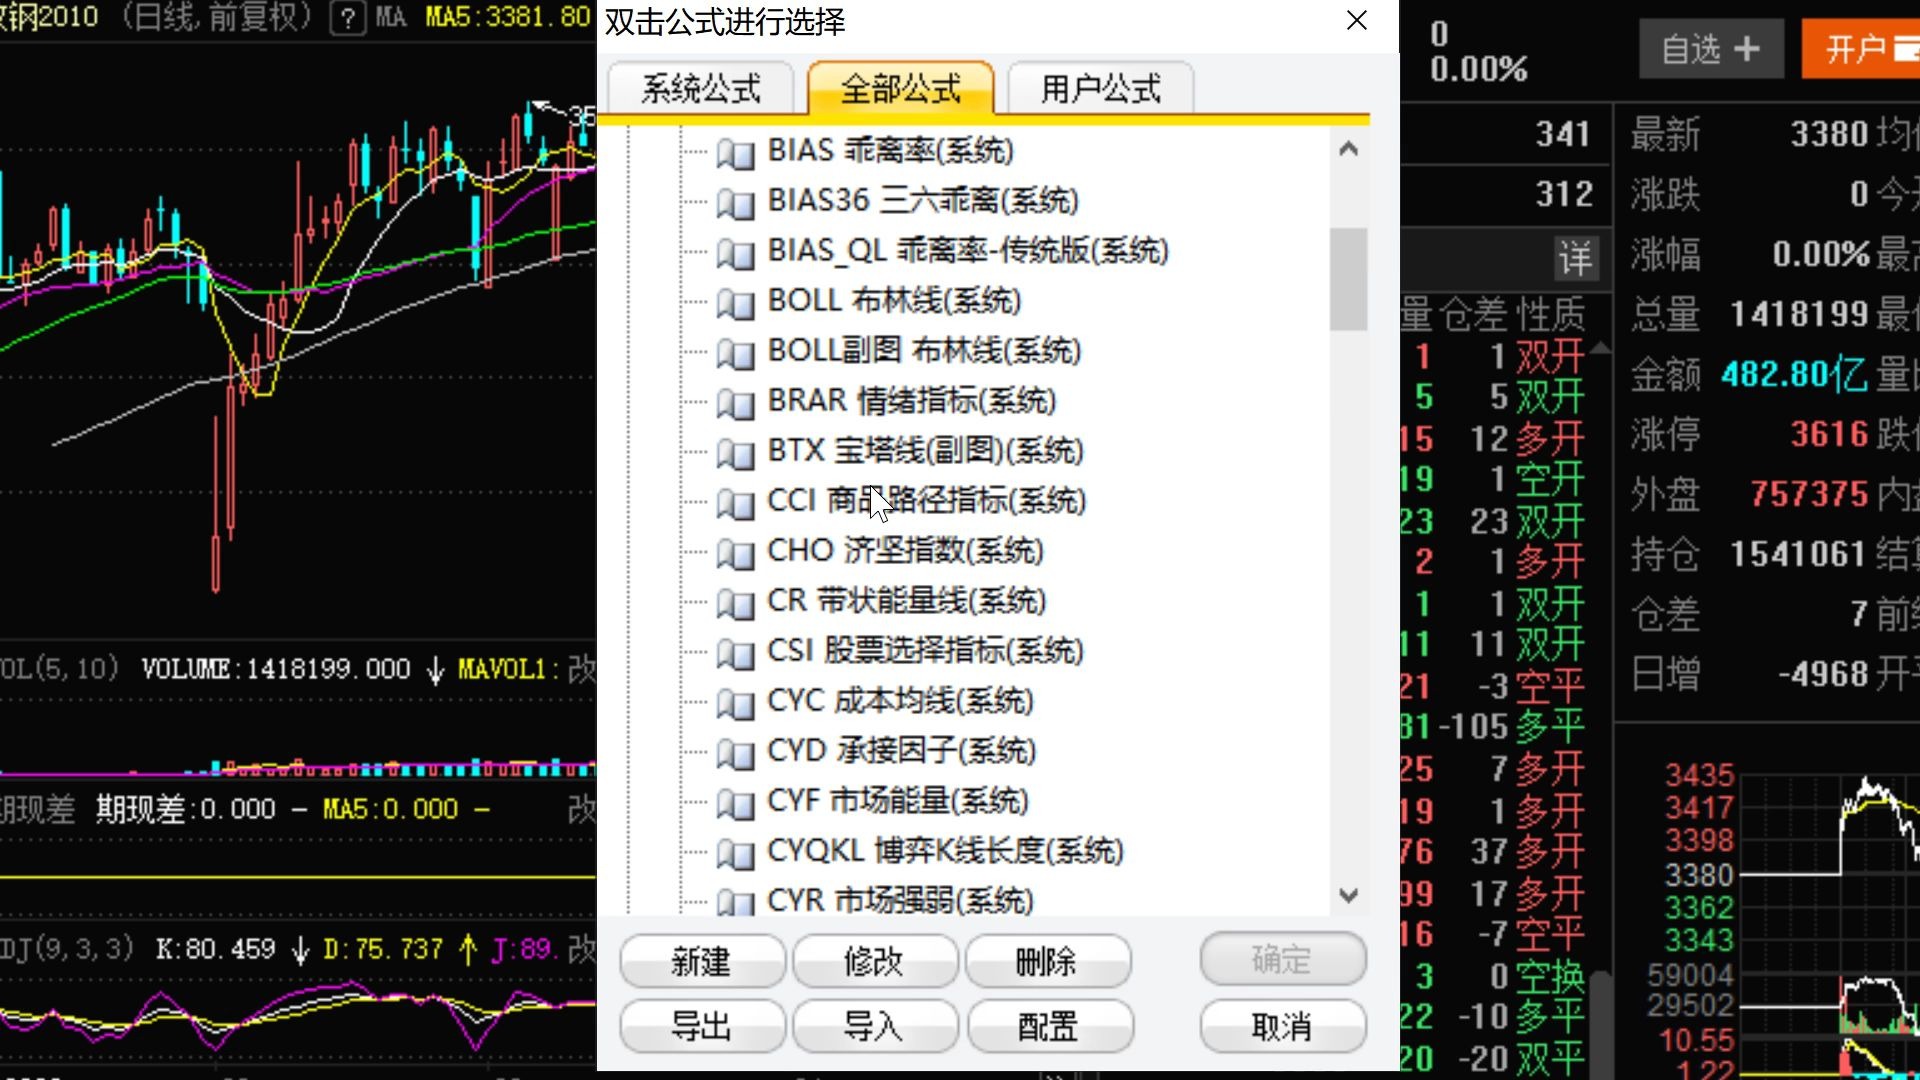Click the 修改 button
This screenshot has height=1080, width=1920.
(875, 961)
